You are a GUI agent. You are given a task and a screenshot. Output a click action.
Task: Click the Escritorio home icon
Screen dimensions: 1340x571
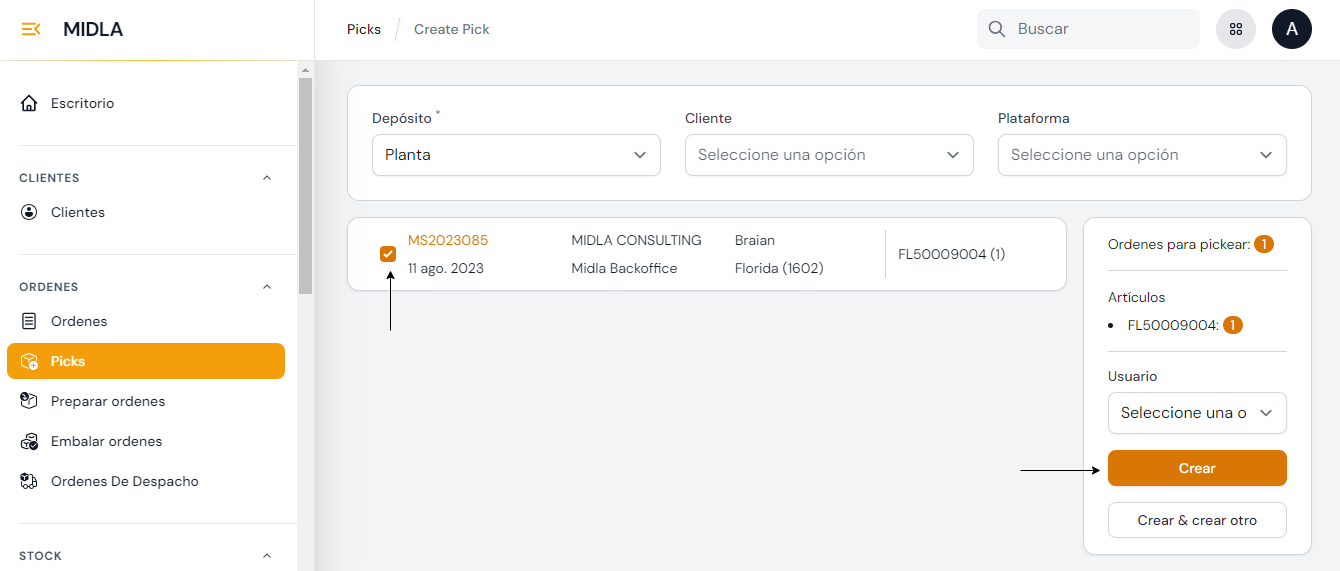29,103
